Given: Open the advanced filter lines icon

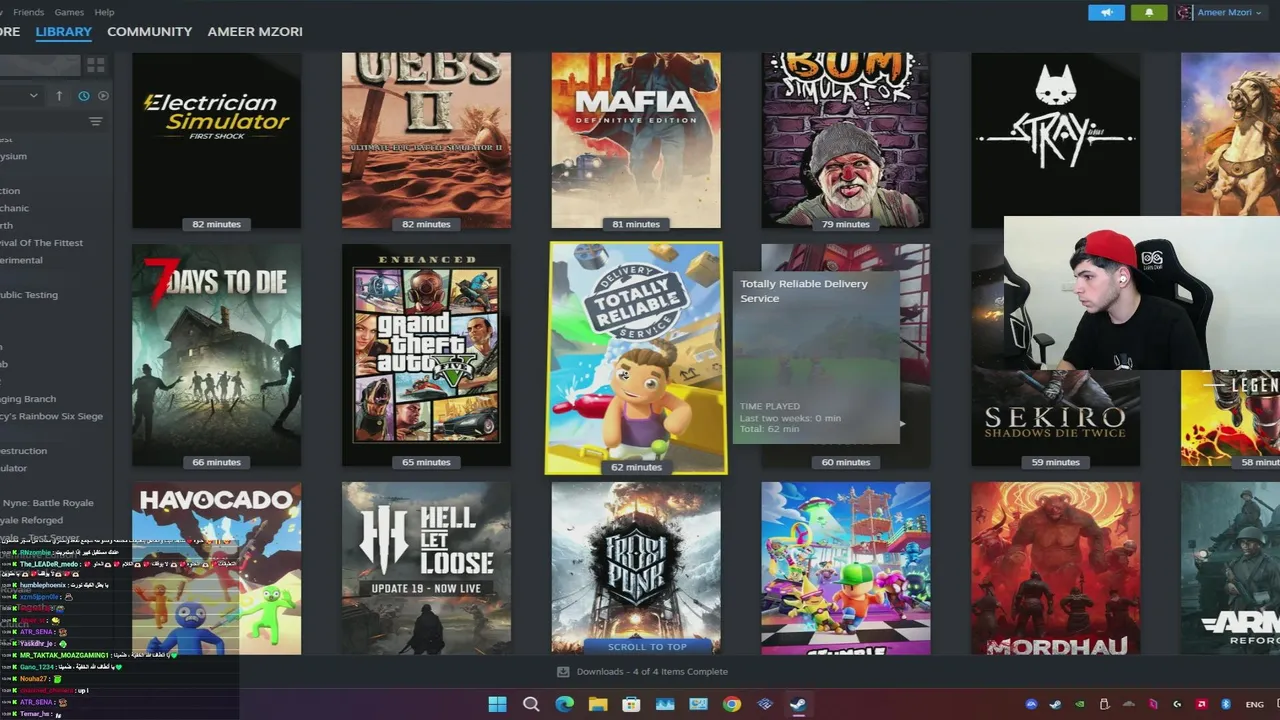Looking at the screenshot, I should coord(96,122).
